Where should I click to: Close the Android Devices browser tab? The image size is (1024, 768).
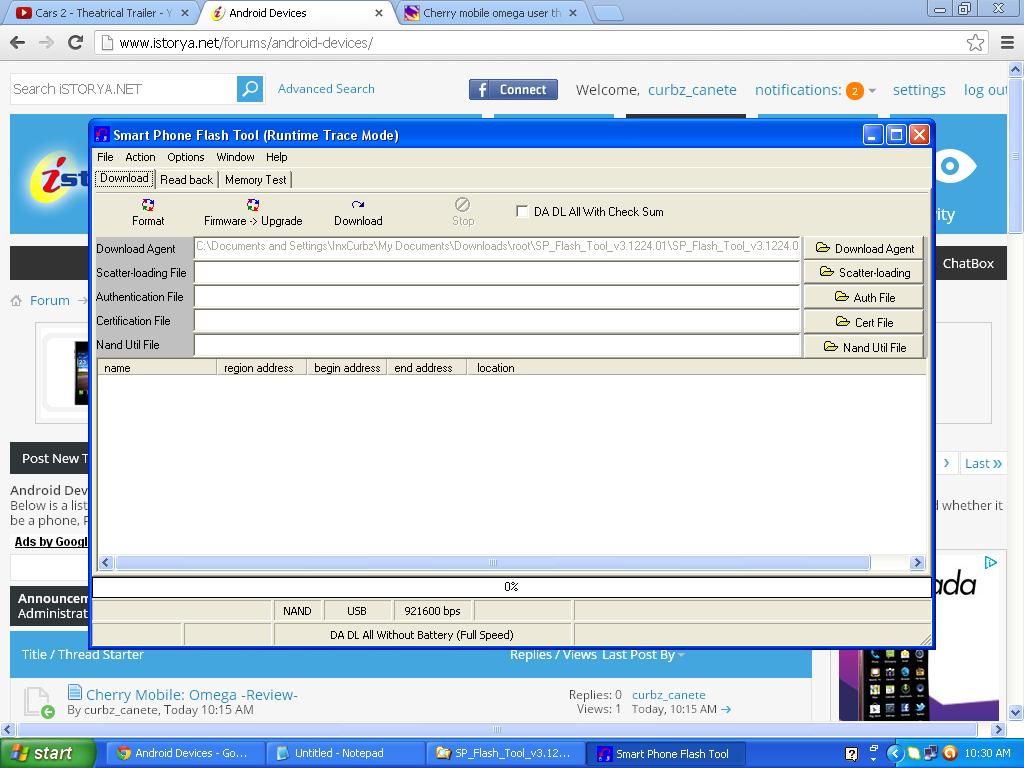tap(378, 13)
